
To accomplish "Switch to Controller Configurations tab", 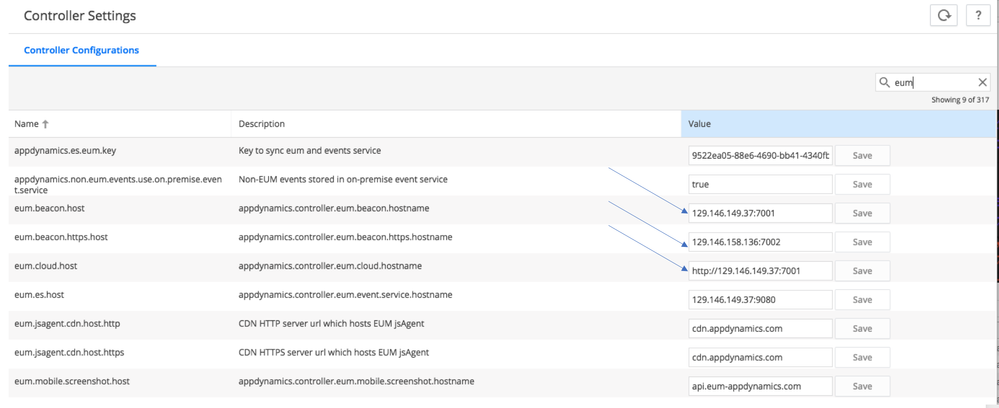I will tap(81, 50).
